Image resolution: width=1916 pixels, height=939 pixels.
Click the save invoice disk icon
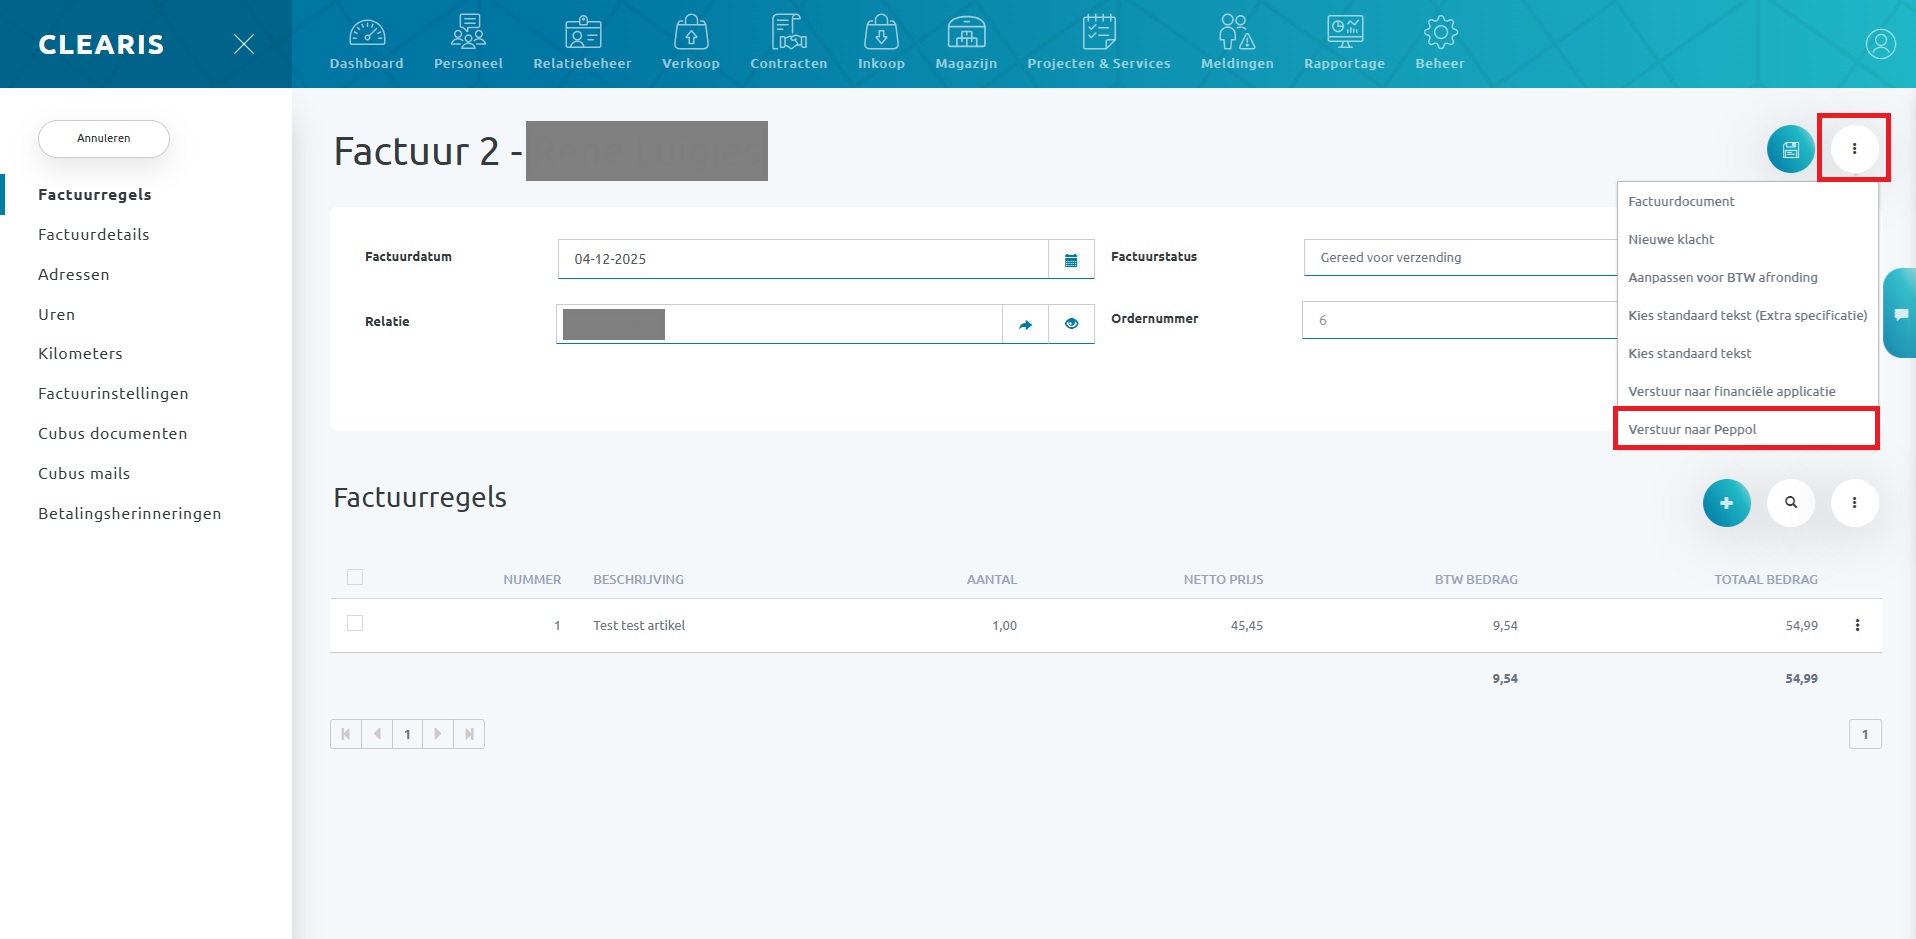tap(1790, 150)
